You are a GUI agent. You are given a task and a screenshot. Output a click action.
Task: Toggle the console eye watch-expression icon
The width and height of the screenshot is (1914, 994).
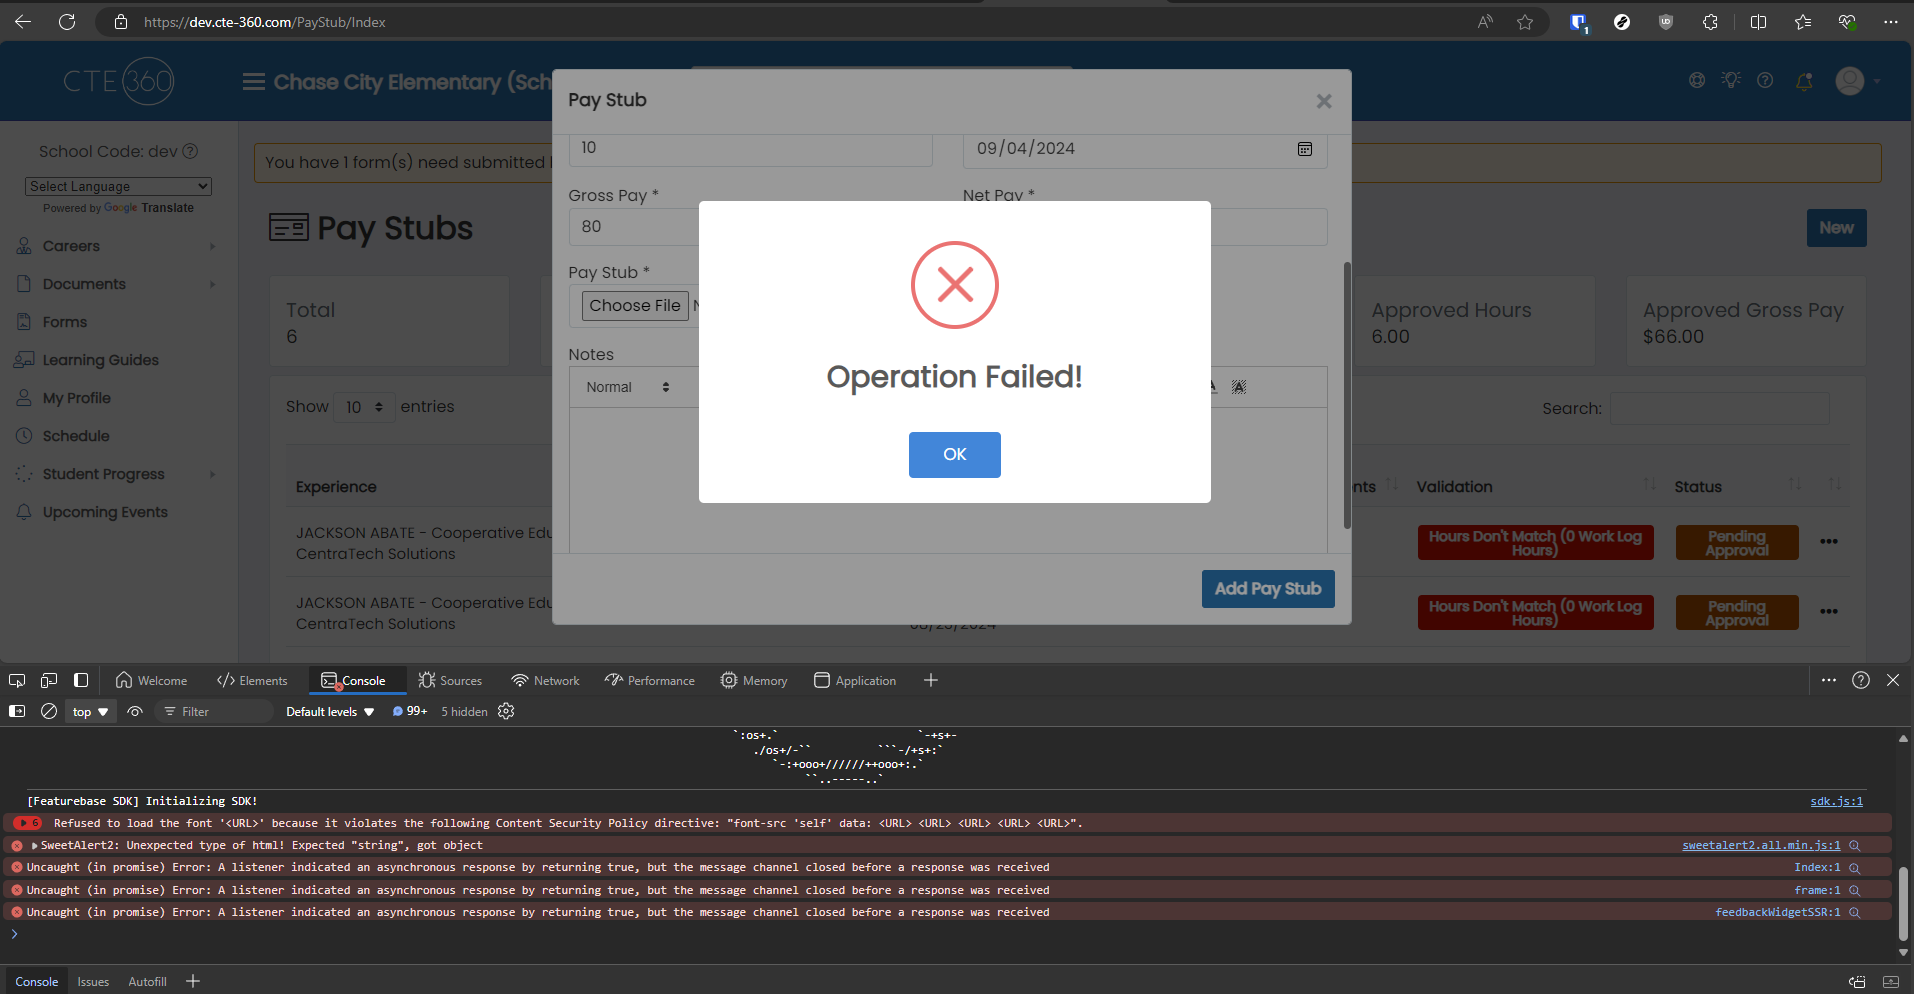click(x=134, y=711)
